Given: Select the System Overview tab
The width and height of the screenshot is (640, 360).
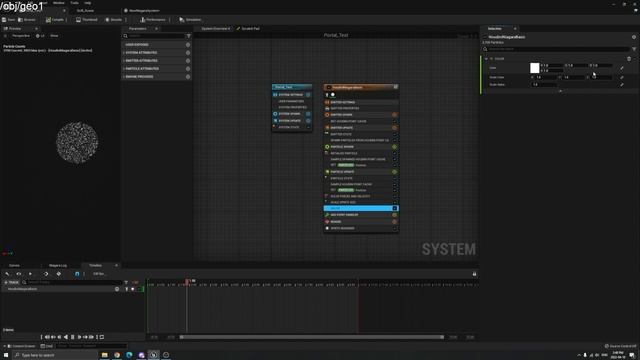Looking at the screenshot, I should point(216,29).
